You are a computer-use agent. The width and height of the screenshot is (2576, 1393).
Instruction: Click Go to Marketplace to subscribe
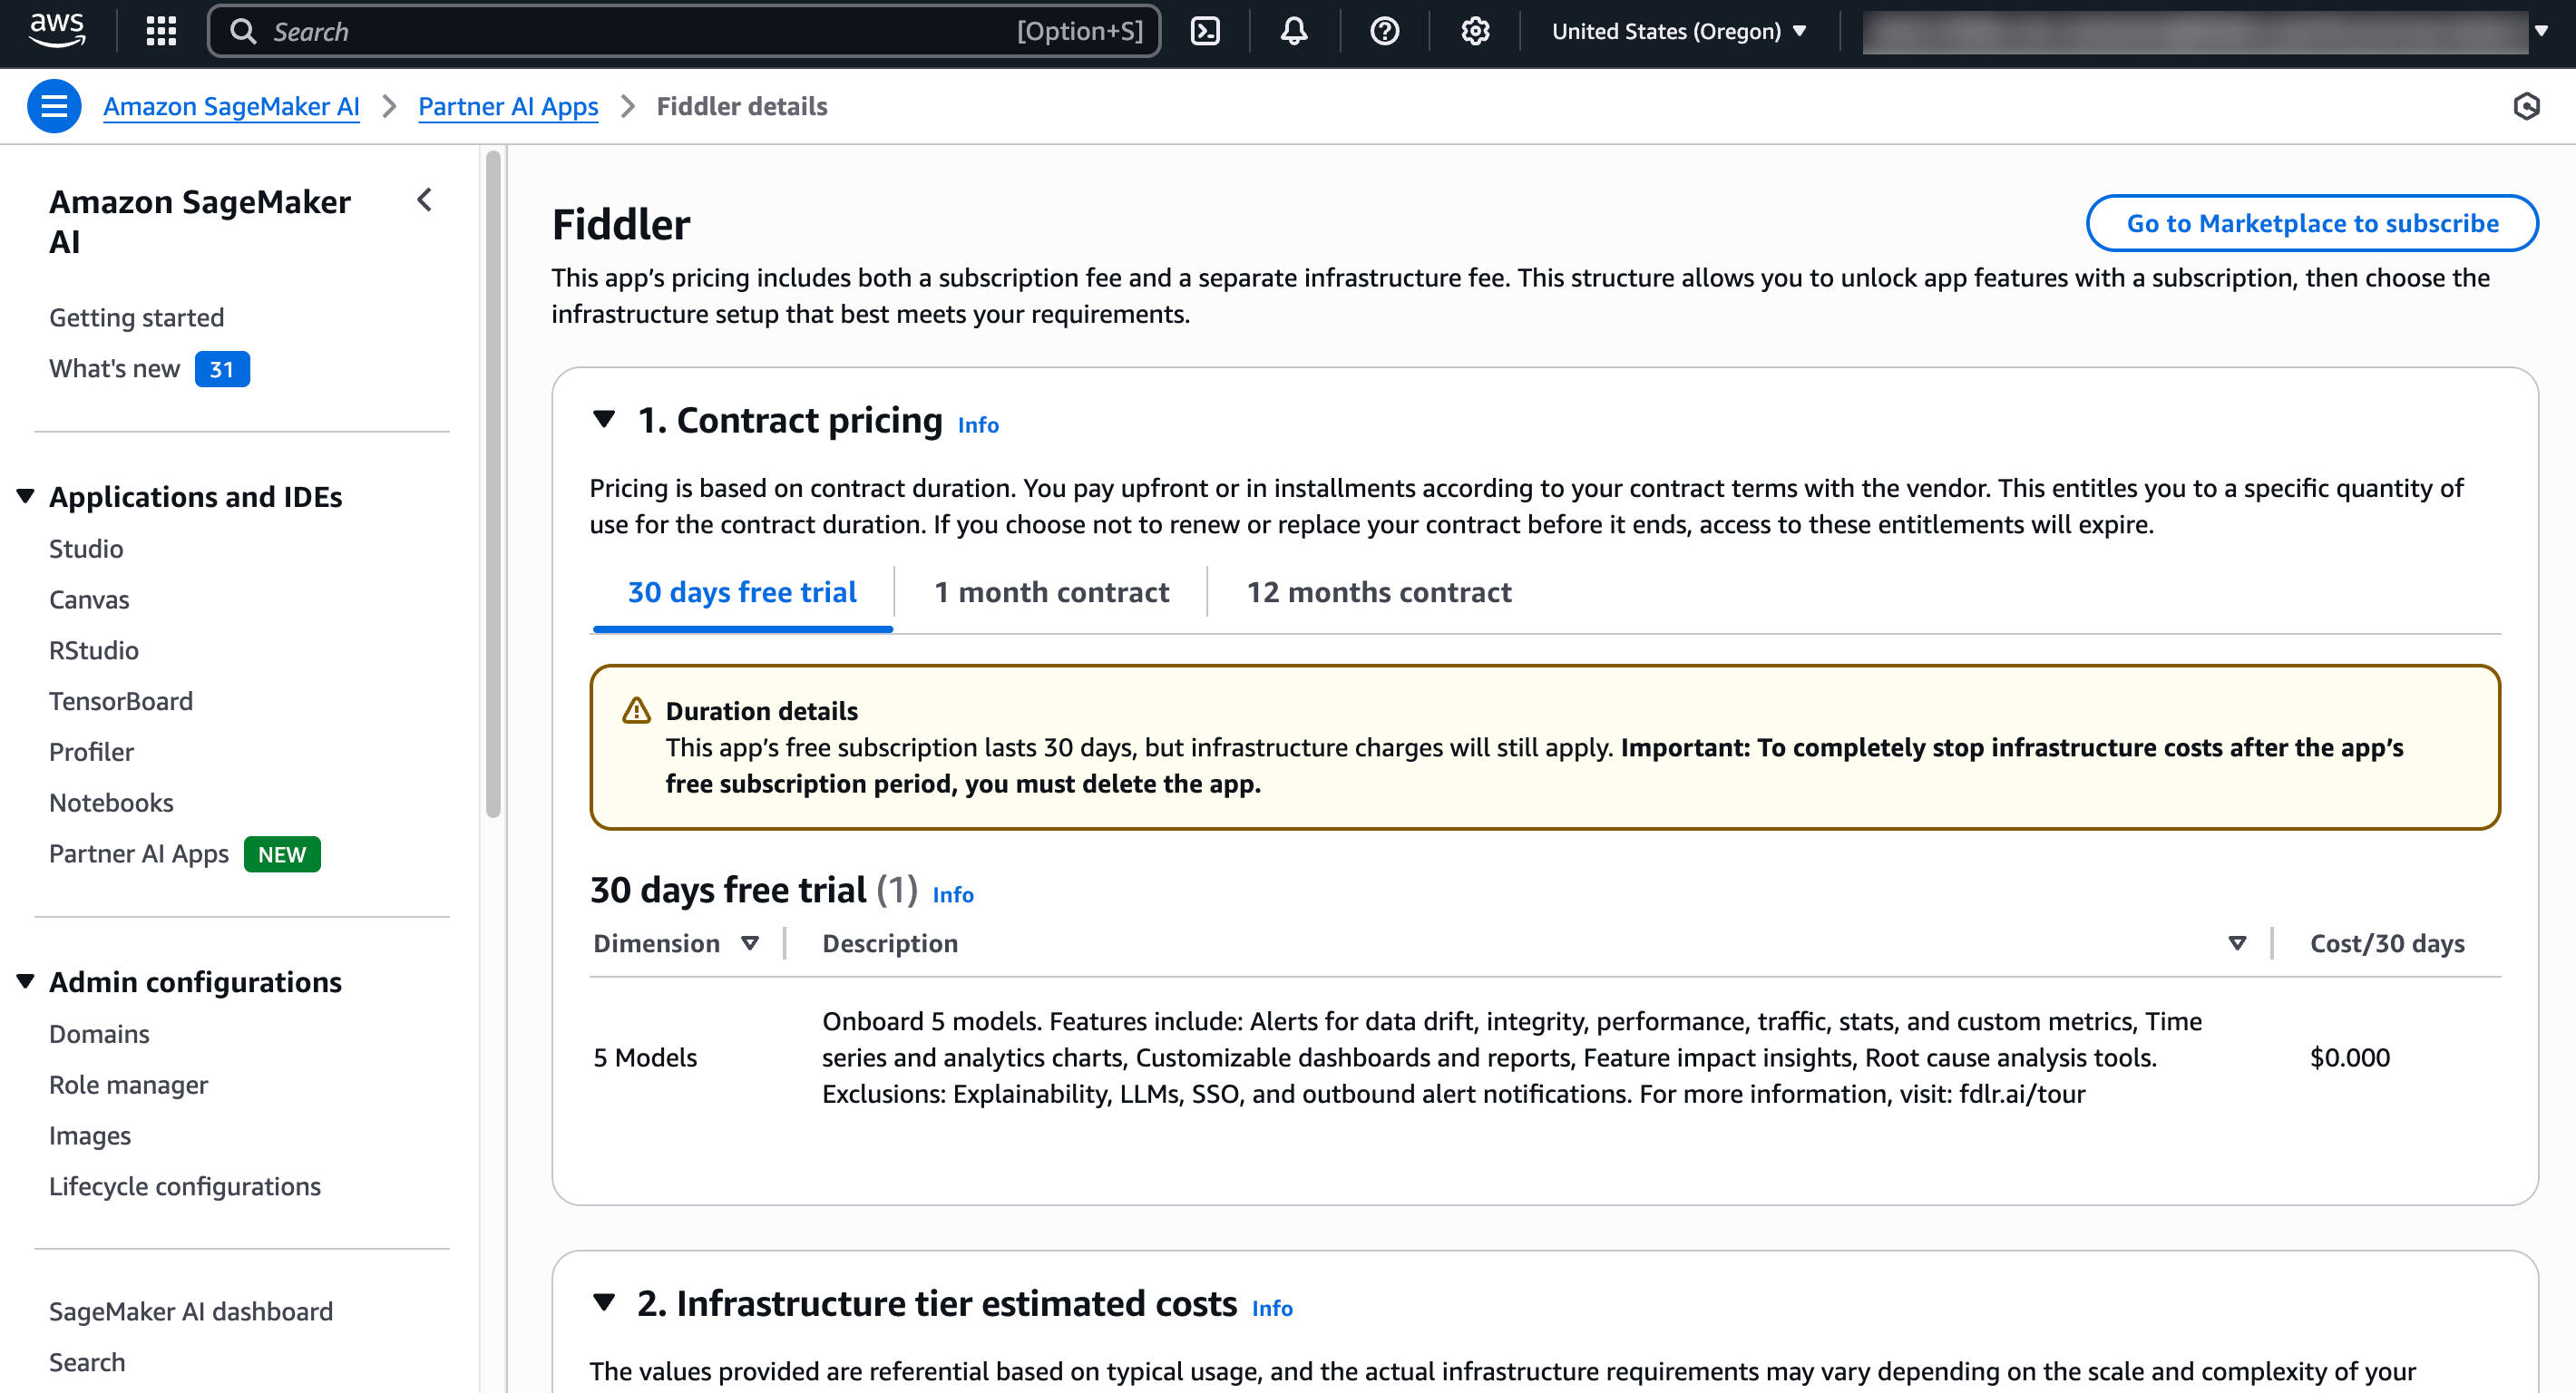click(2311, 223)
